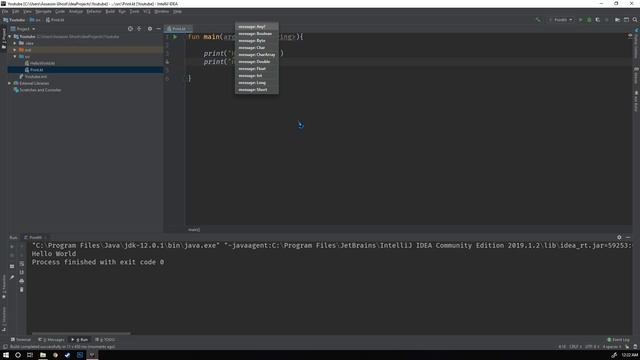The image size is (640, 360).
Task: Select Print.kt in project tree
Action: (x=34, y=70)
